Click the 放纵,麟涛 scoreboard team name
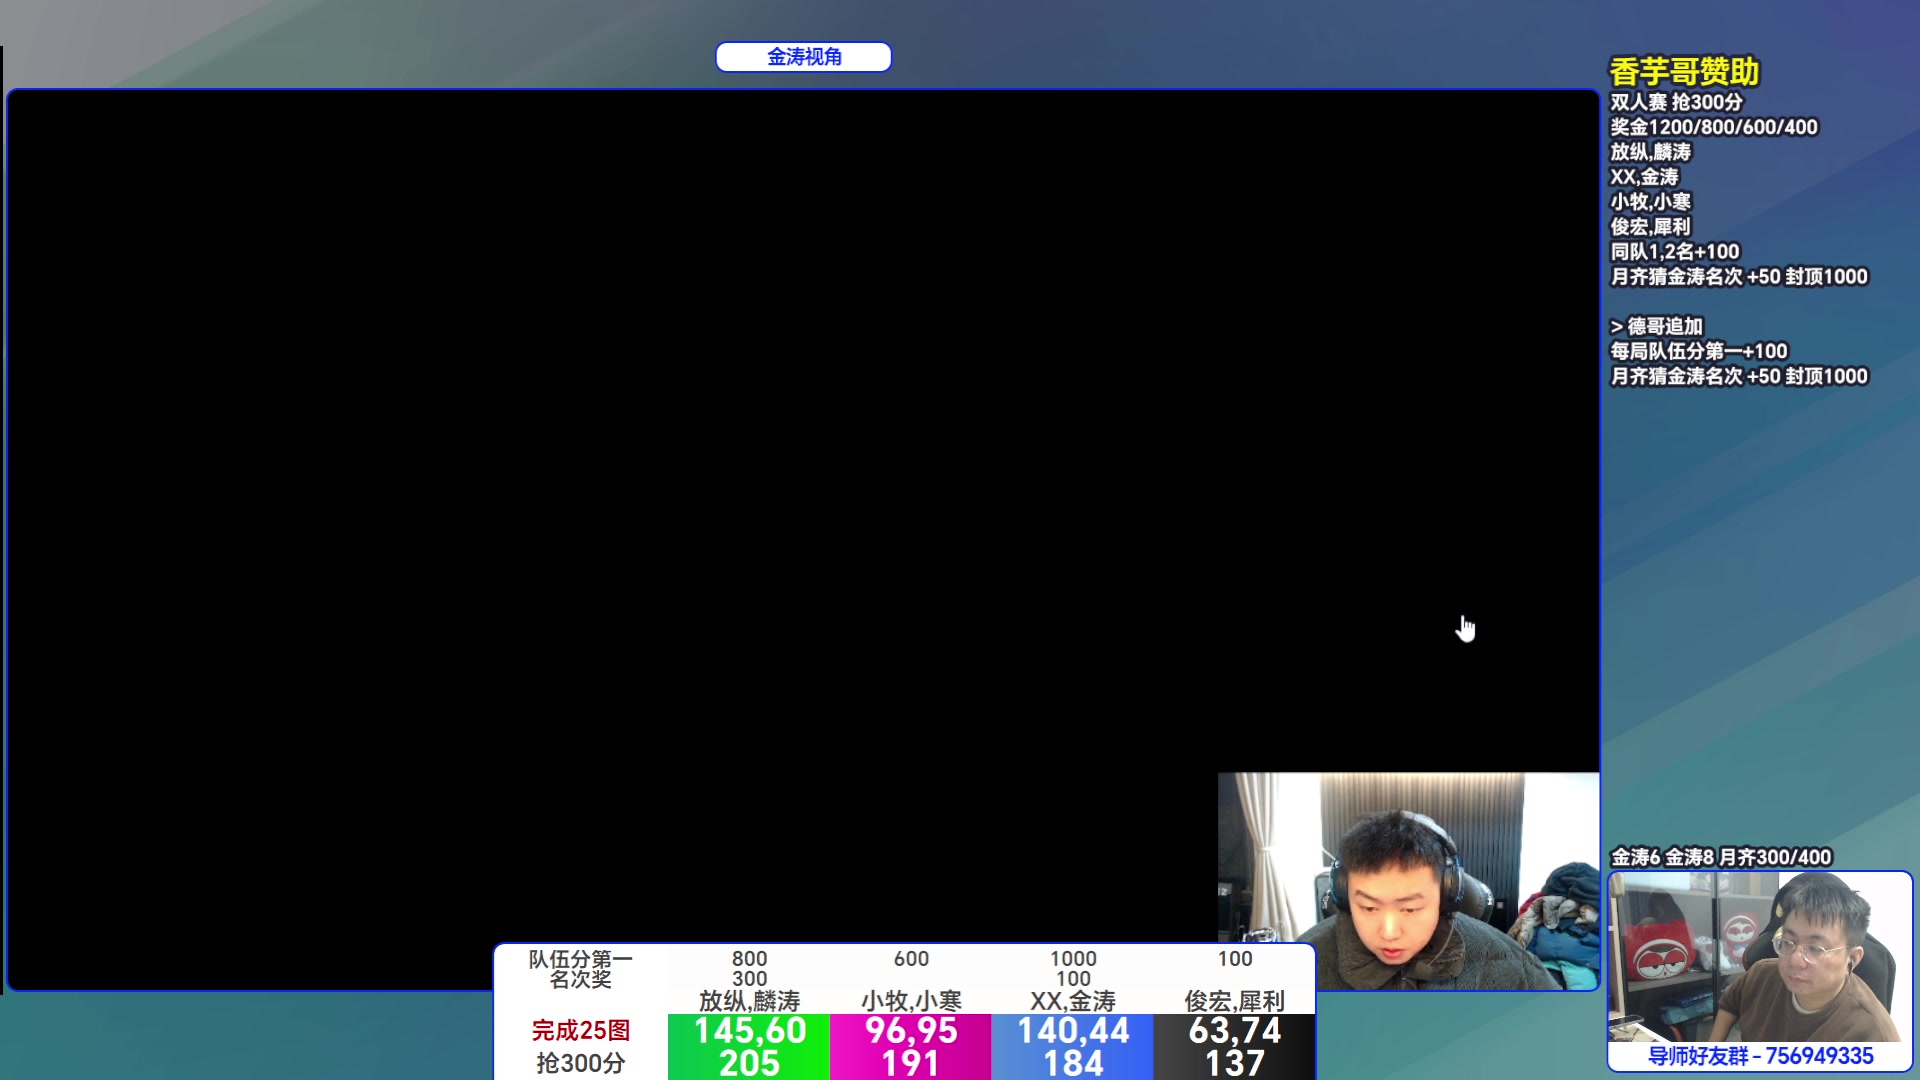 pyautogui.click(x=749, y=1001)
